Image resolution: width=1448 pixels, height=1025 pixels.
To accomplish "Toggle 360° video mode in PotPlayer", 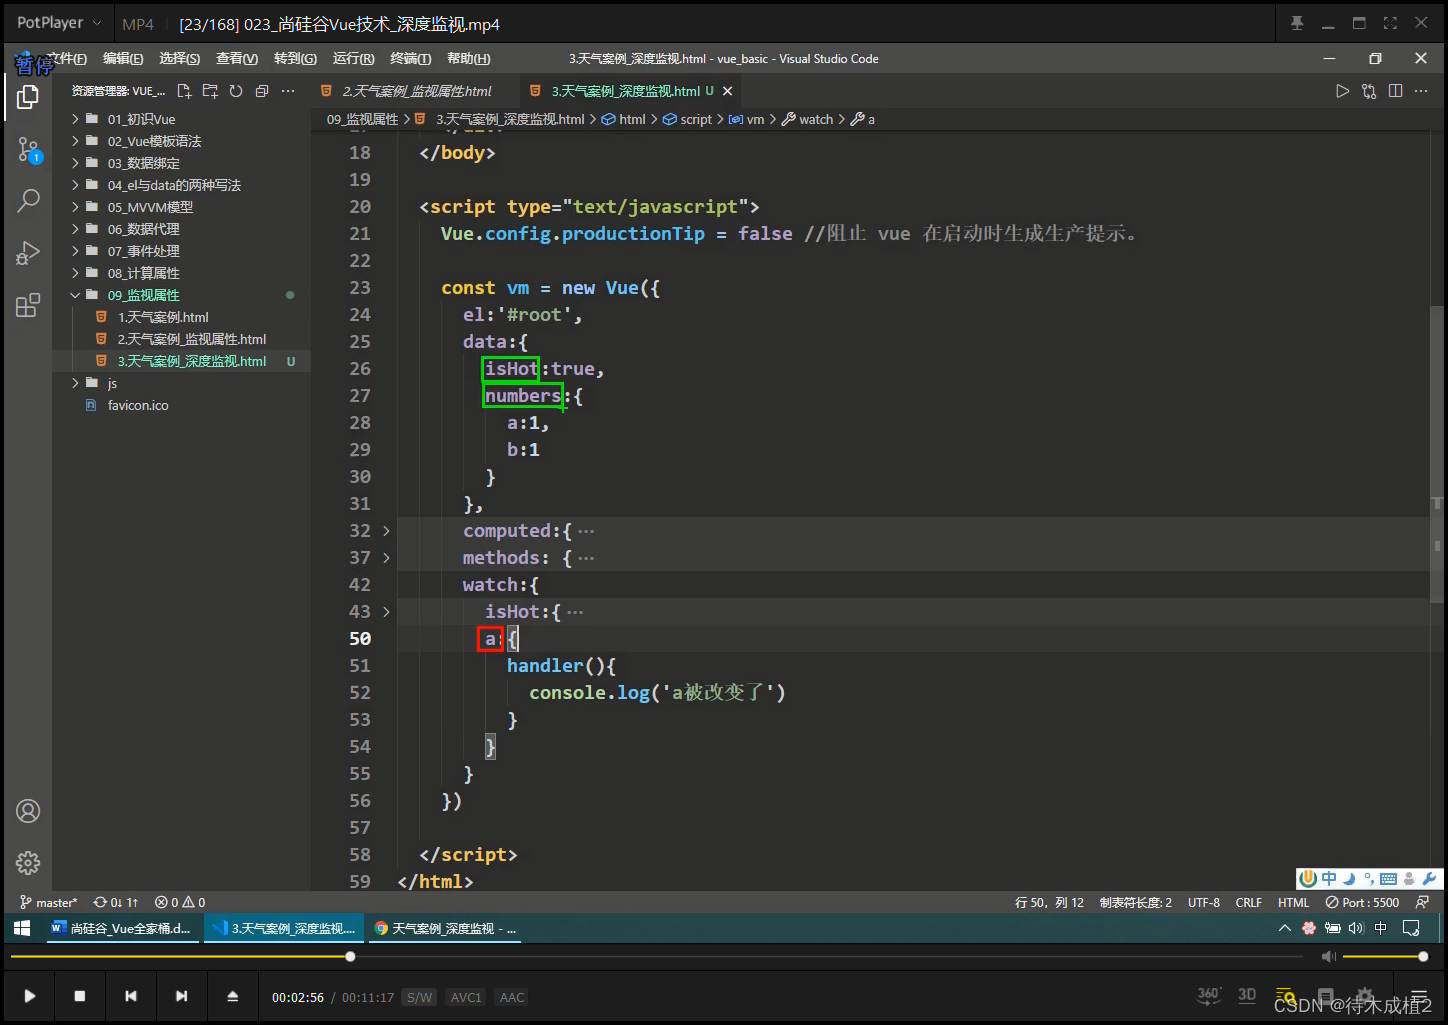I will click(x=1209, y=995).
